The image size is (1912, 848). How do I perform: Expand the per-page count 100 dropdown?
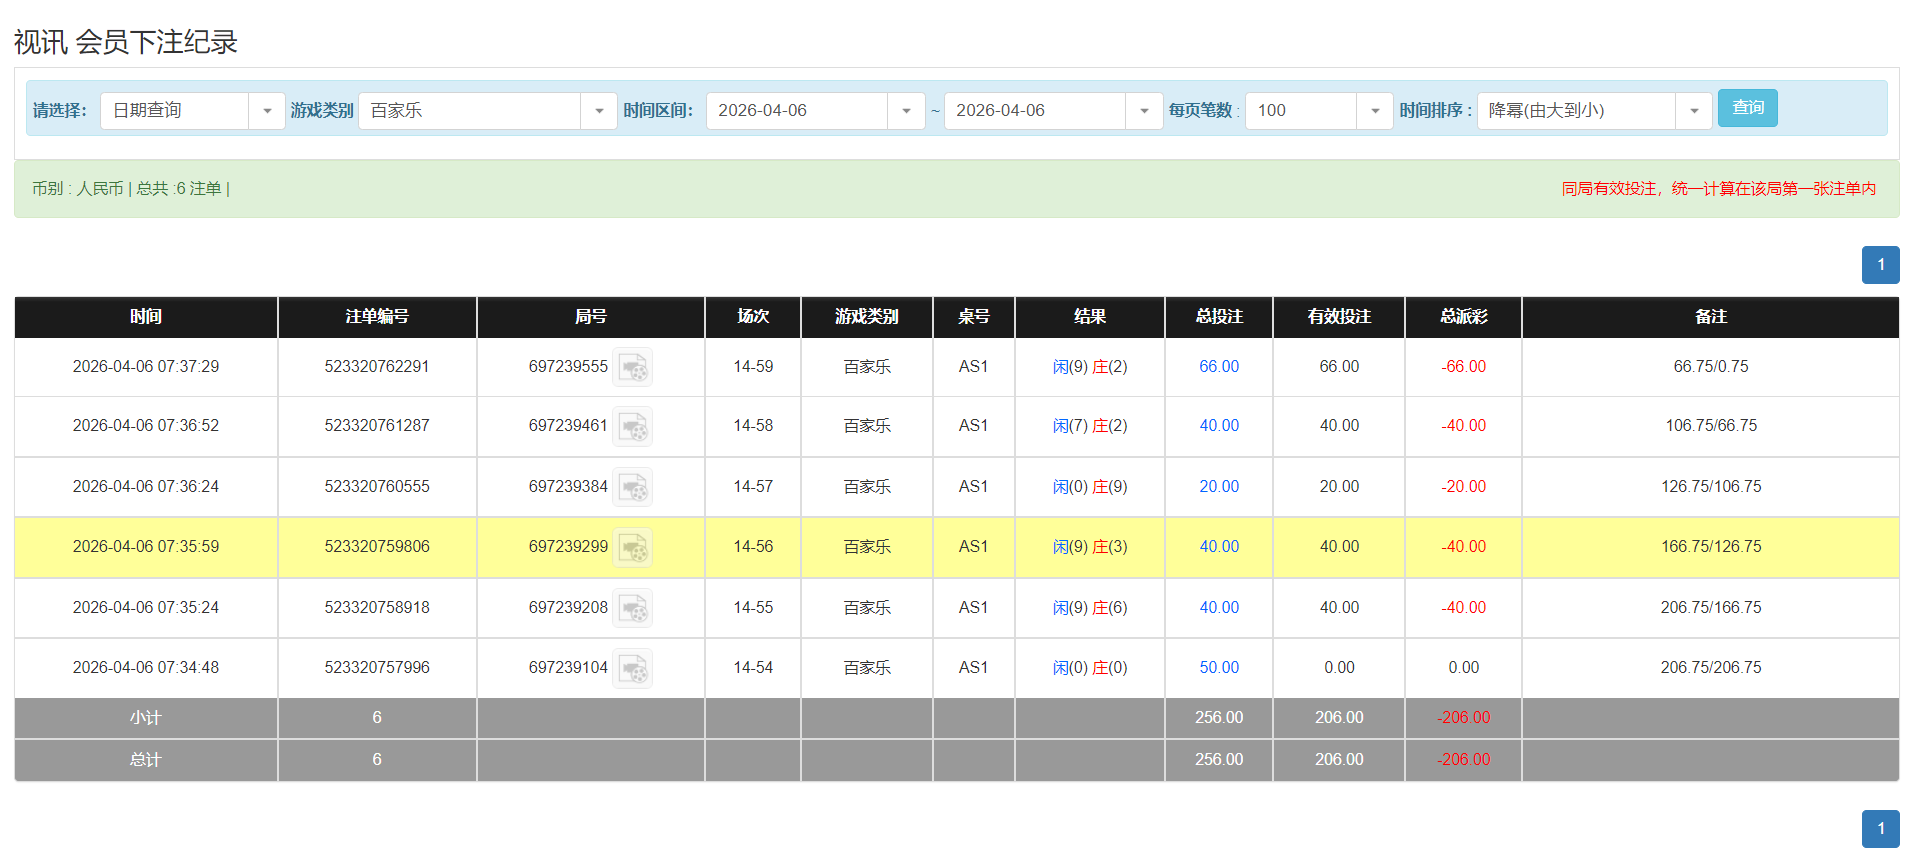[x=1374, y=111]
